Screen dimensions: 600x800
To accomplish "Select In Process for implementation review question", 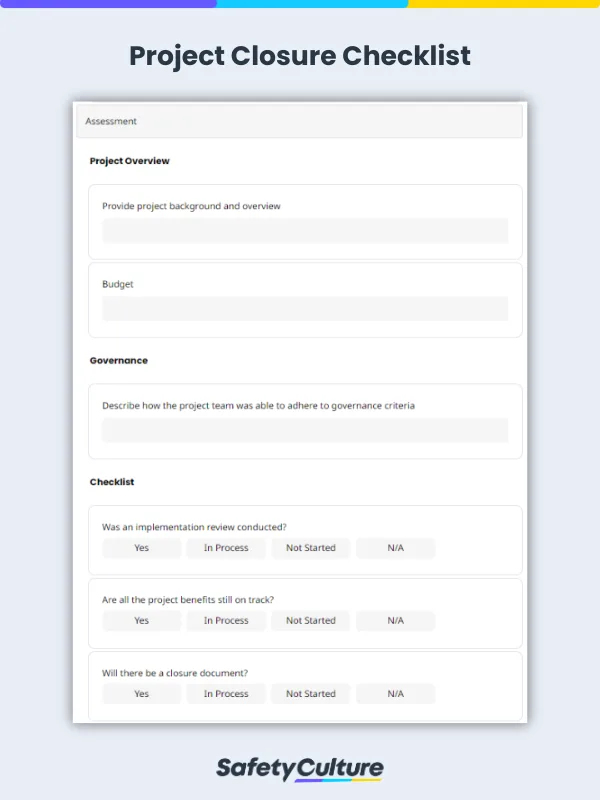I will pyautogui.click(x=226, y=548).
